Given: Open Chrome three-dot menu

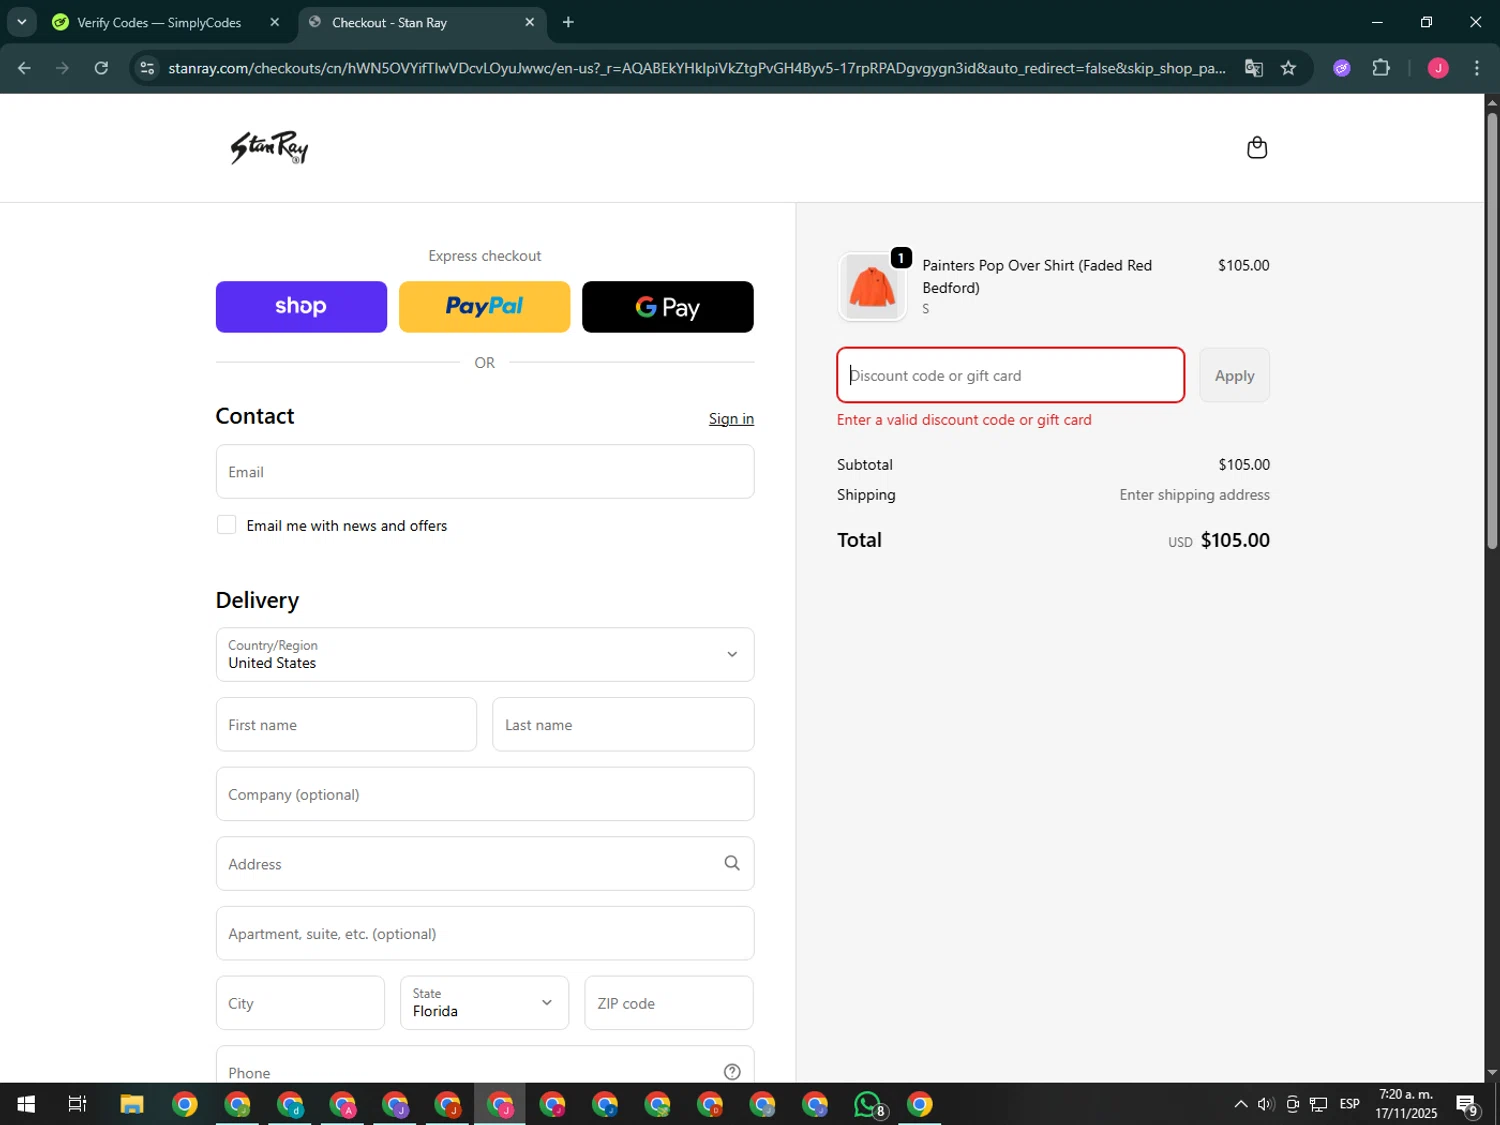Looking at the screenshot, I should coord(1477,68).
